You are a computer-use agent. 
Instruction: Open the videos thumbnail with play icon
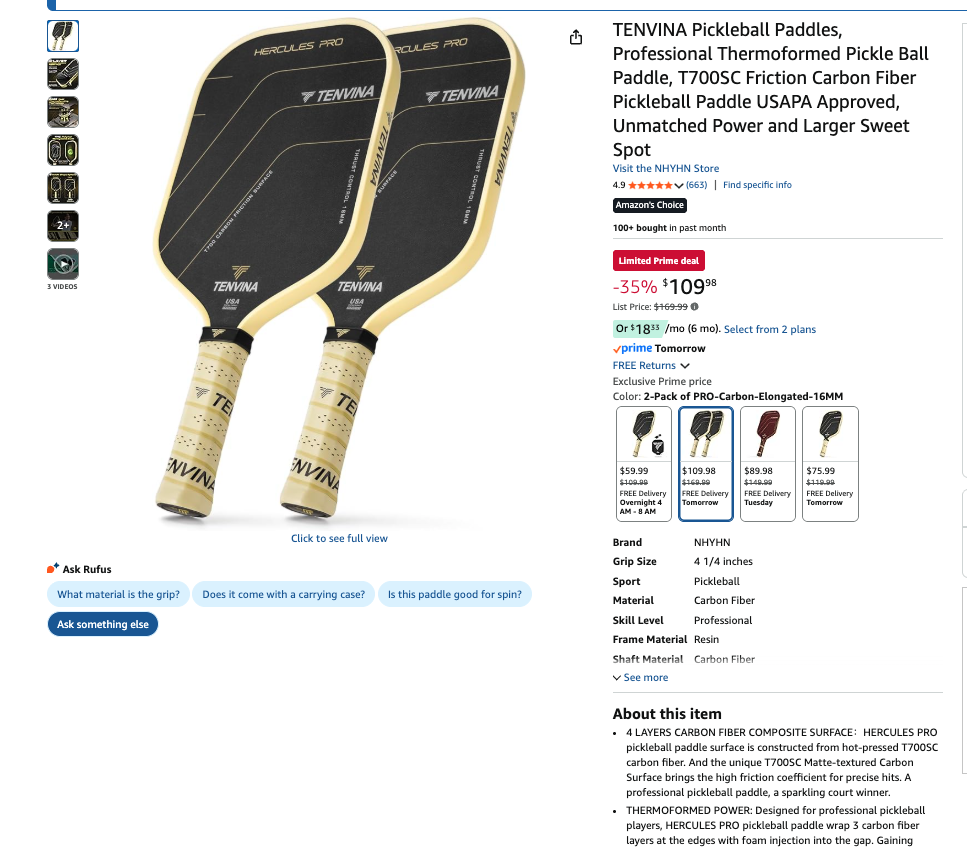(63, 264)
